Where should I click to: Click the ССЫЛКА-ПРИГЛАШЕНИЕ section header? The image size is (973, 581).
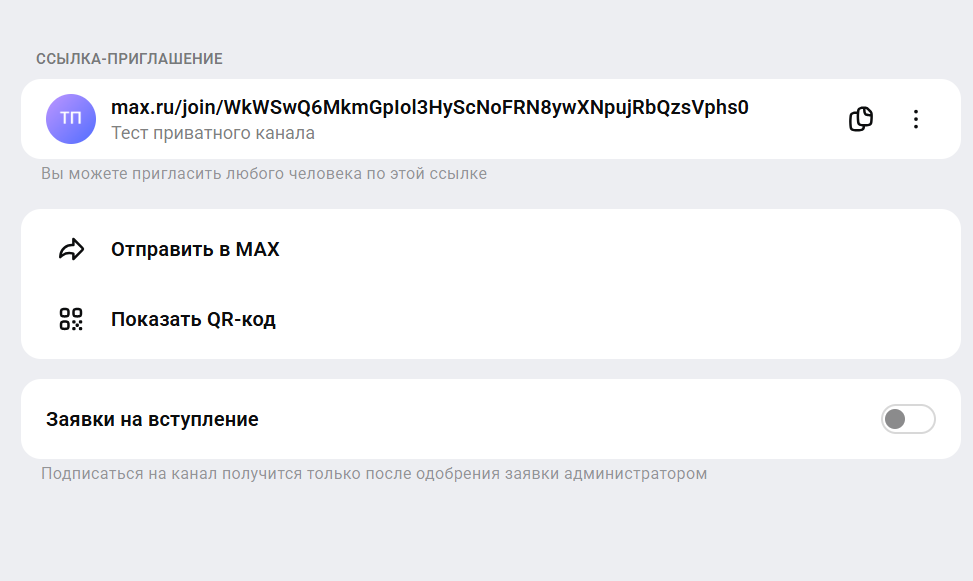pos(129,59)
